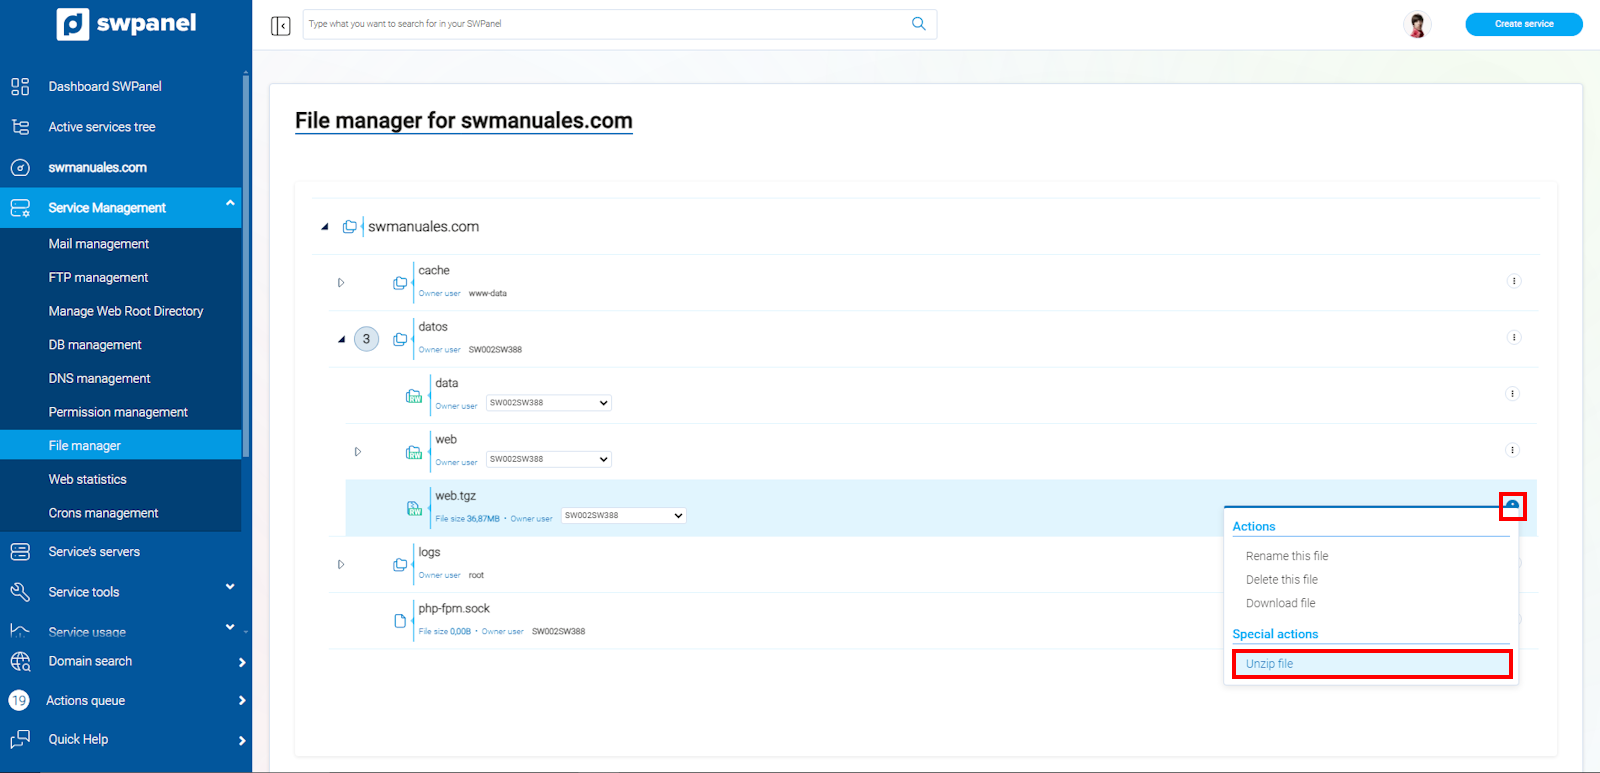Click the Dashboard SWPanel sidebar icon
The height and width of the screenshot is (773, 1600).
click(20, 86)
